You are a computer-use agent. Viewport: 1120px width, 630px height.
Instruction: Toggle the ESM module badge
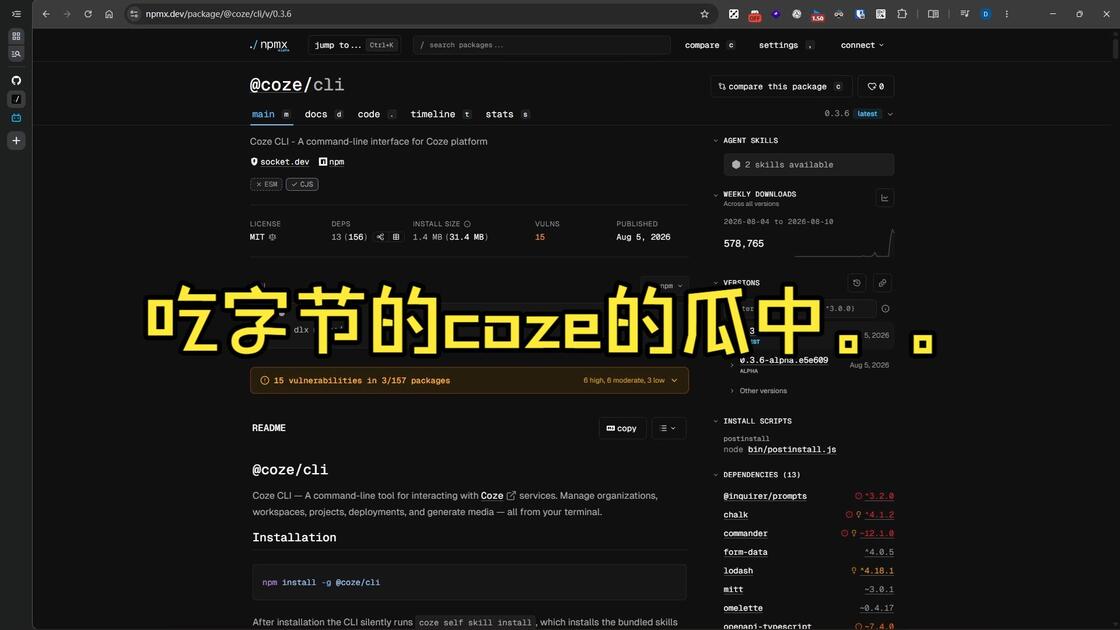pos(266,184)
